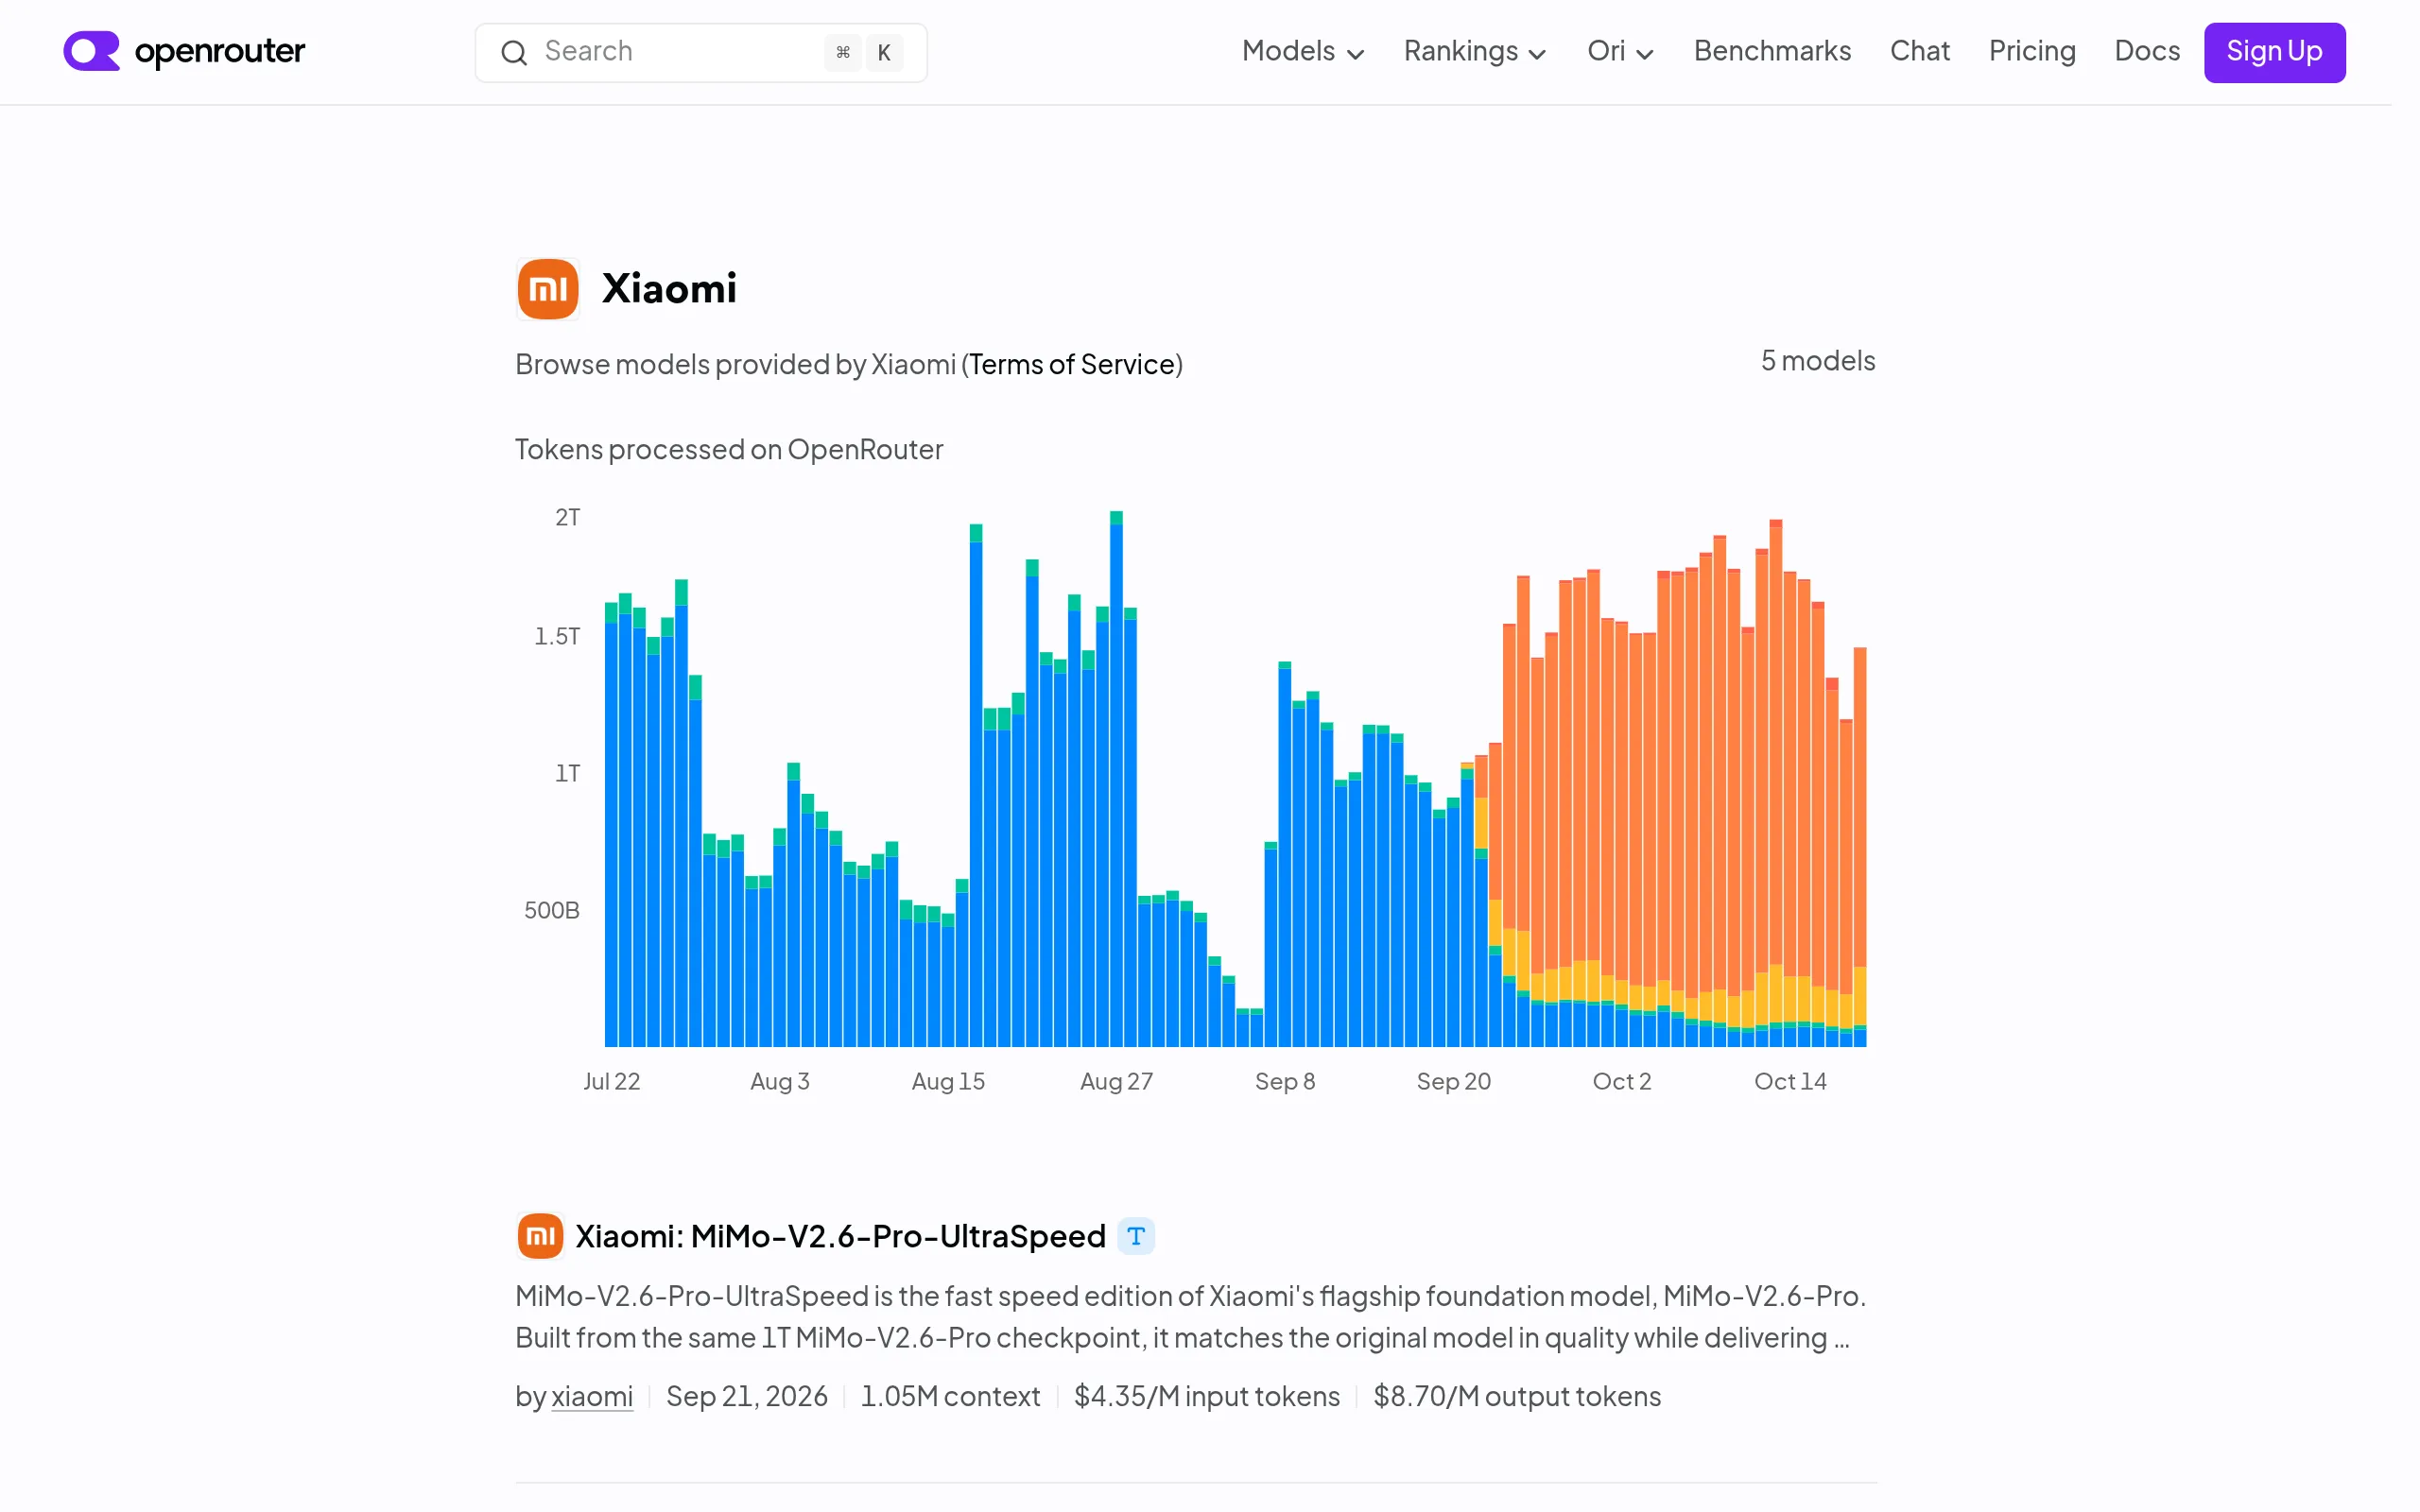Open the Terms of Service link

pyautogui.click(x=1072, y=364)
